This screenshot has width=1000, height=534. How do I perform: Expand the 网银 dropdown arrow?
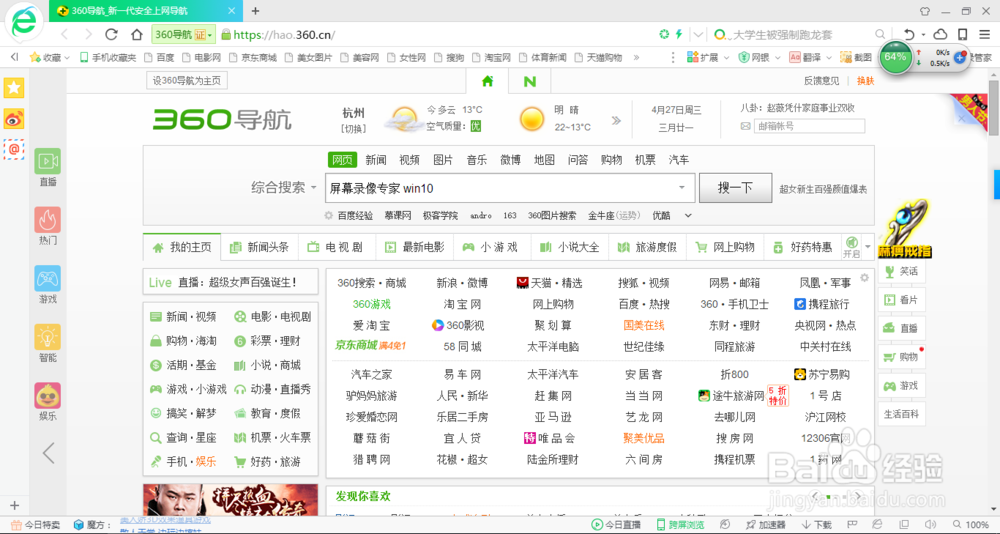click(777, 57)
